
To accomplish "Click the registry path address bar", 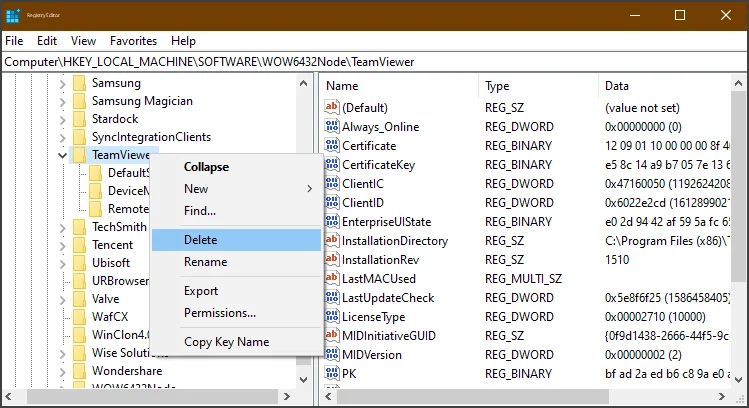I will [374, 62].
